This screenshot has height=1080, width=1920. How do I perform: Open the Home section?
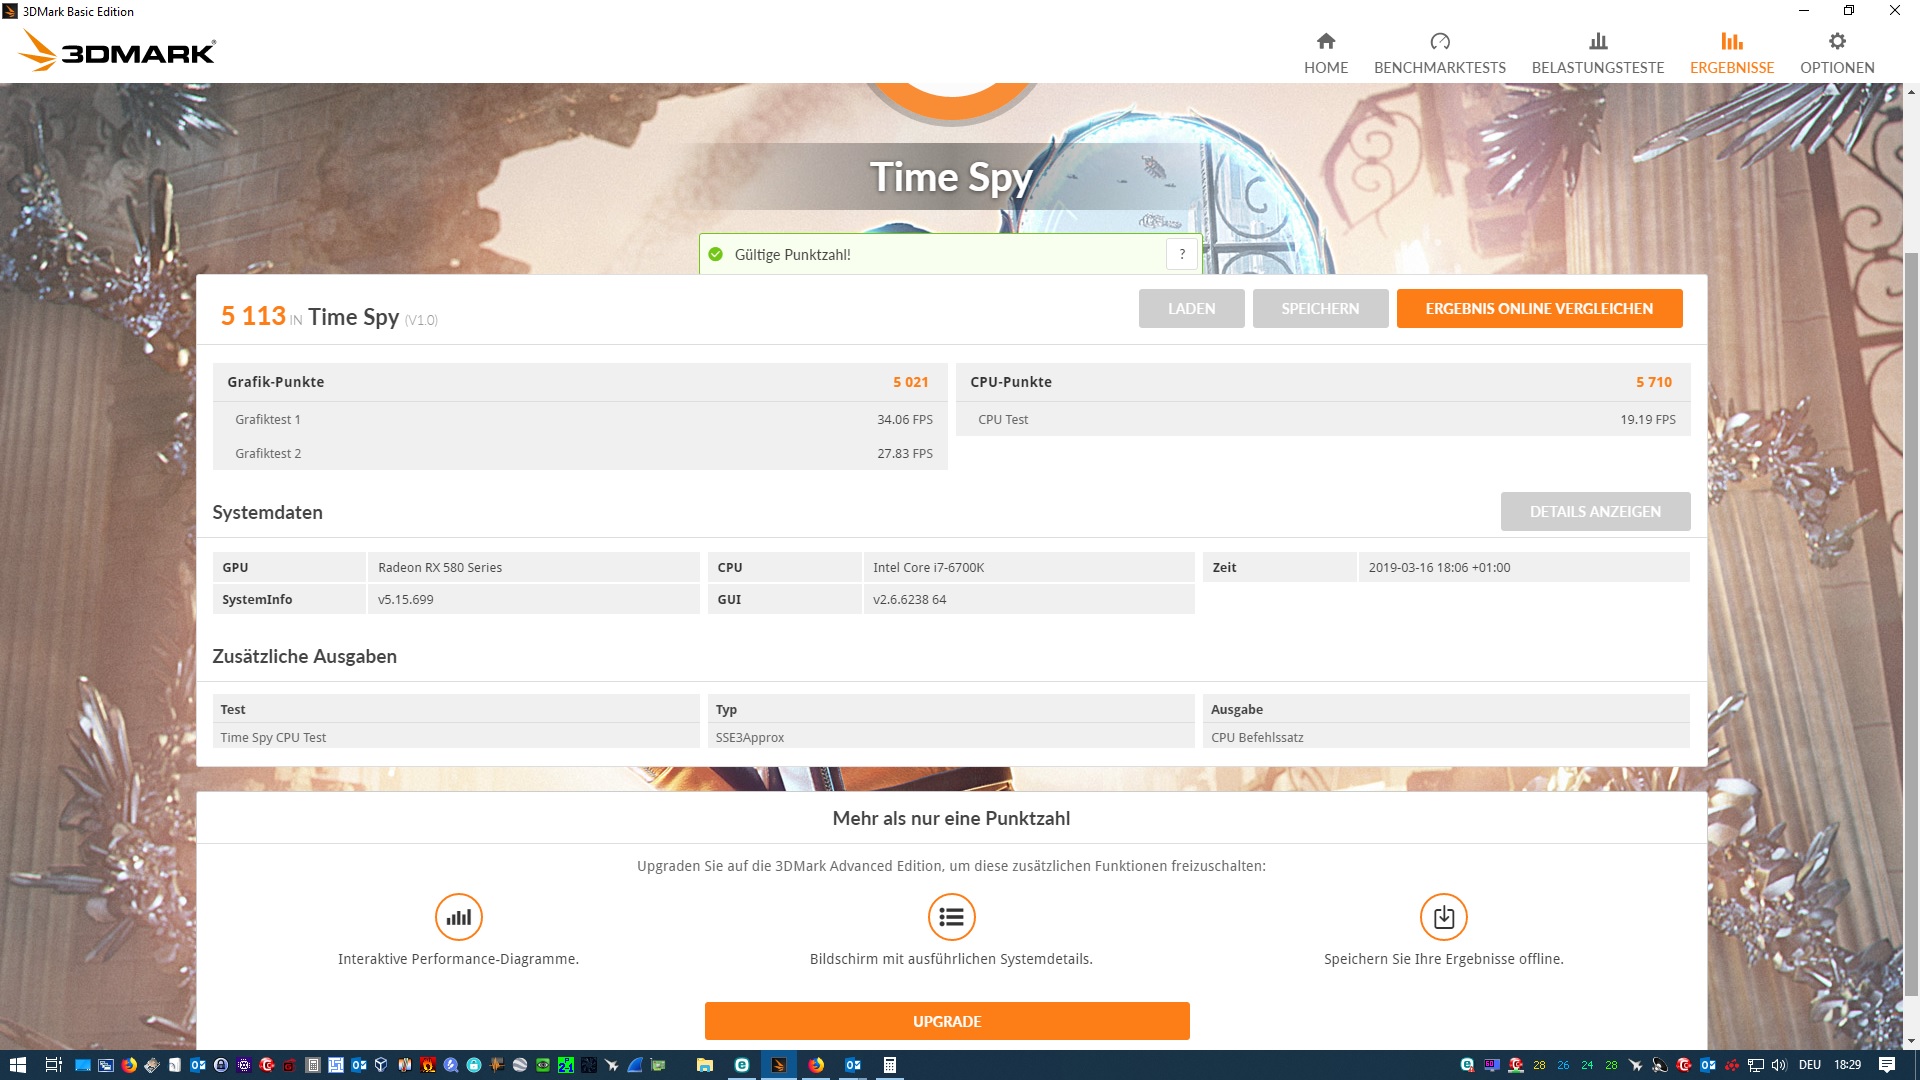point(1325,52)
